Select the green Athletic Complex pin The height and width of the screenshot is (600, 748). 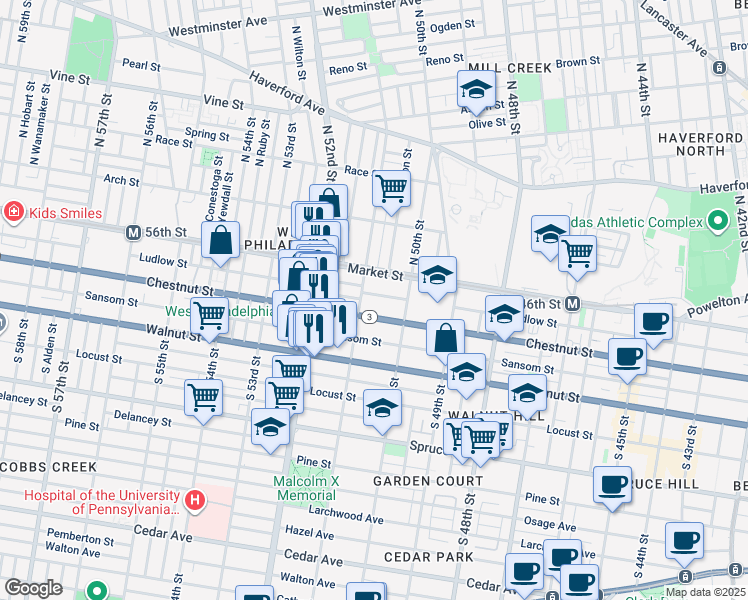[x=718, y=222]
